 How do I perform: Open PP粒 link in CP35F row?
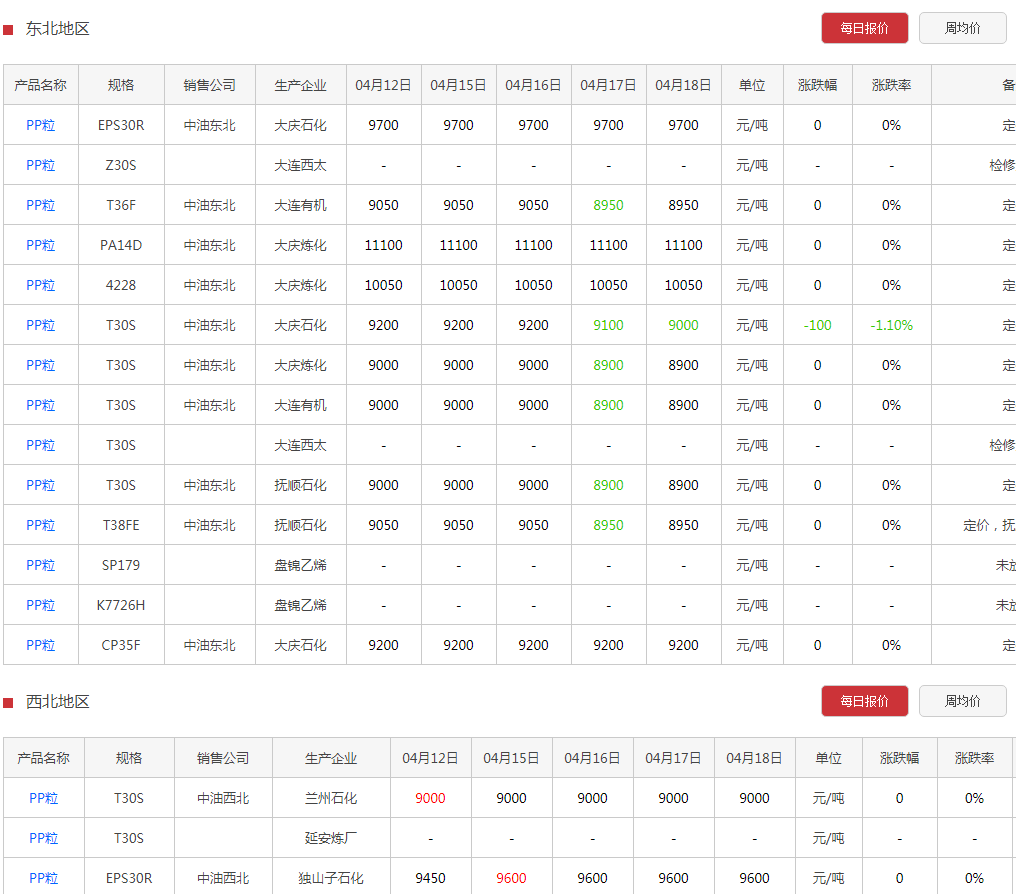[x=40, y=645]
